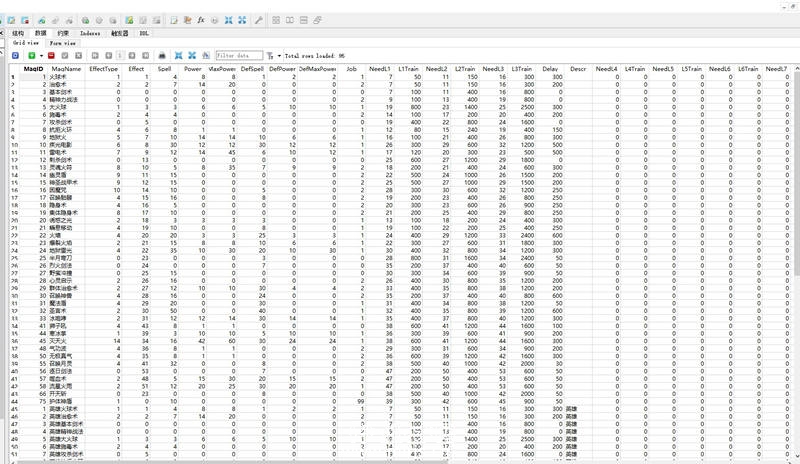Click the delete view toolbar icon
800x464 pixels.
click(x=157, y=20)
